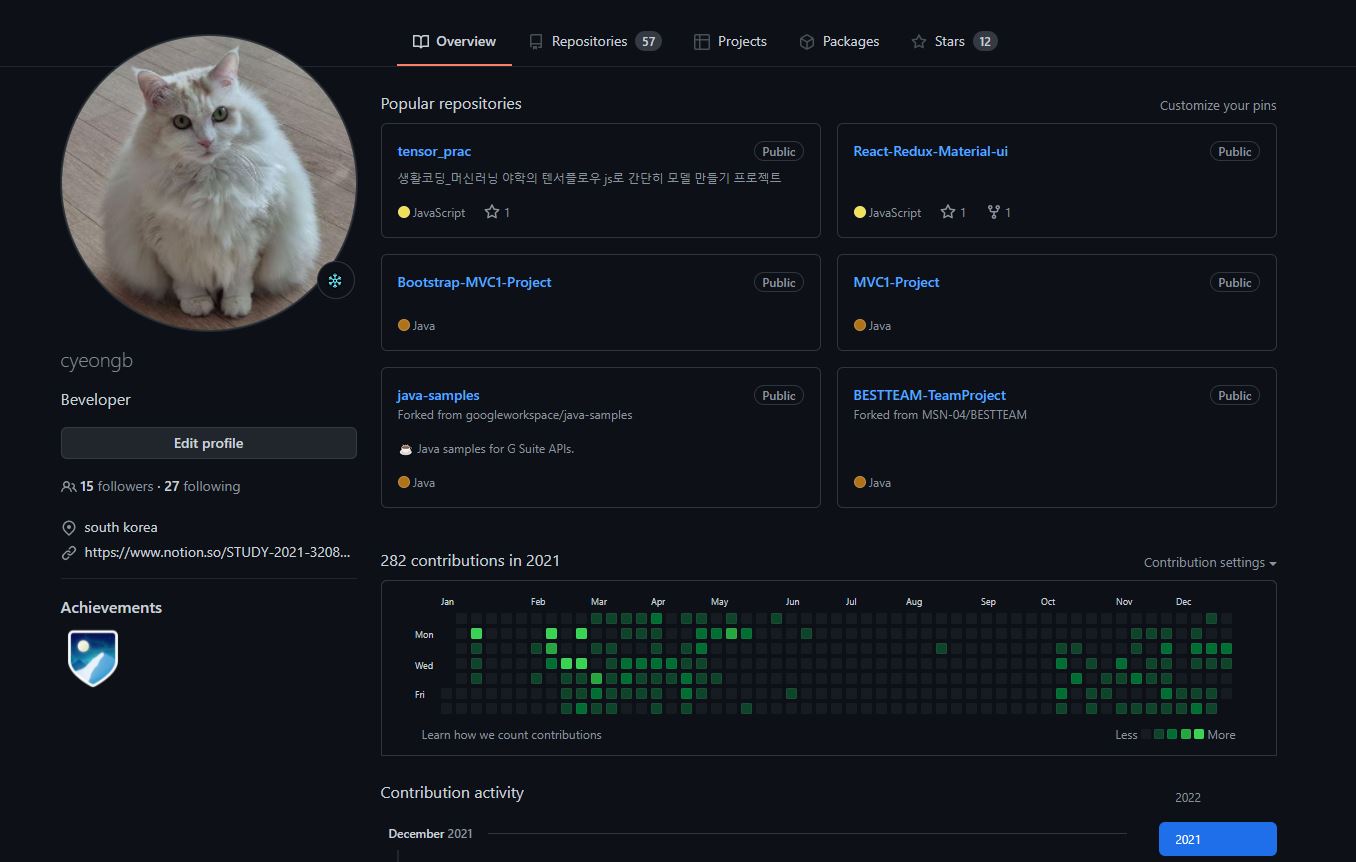Click the location pin icon
1356x862 pixels.
coord(69,528)
